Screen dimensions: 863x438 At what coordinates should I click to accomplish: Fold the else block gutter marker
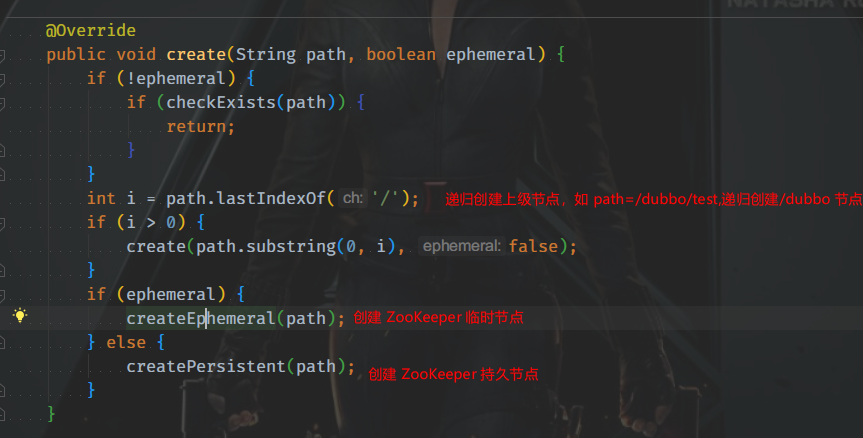click(x=2, y=343)
